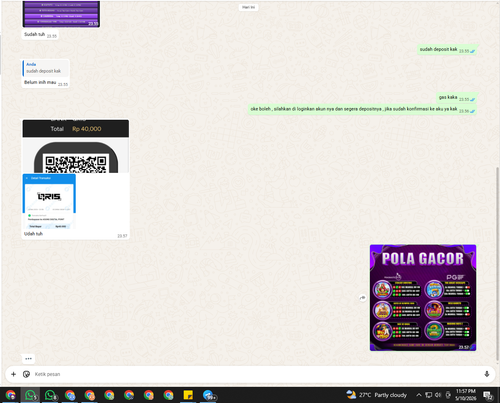Open the notification center icon
Screen dimensions: 500x403
(489, 395)
